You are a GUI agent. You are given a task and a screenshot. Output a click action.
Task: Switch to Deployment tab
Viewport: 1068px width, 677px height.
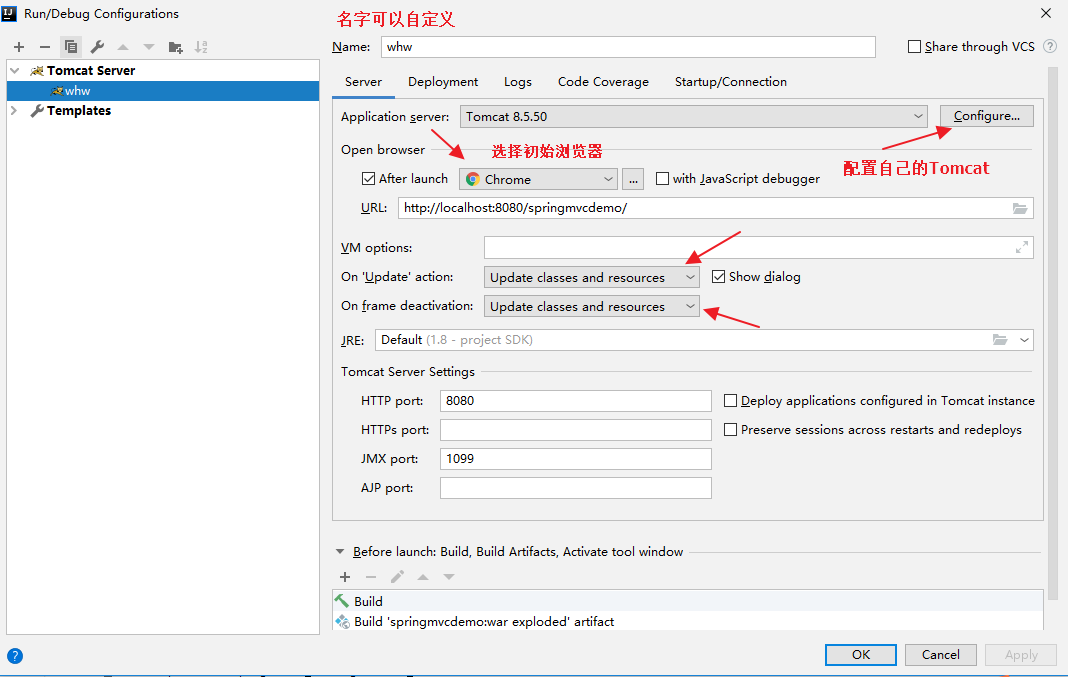tap(443, 82)
